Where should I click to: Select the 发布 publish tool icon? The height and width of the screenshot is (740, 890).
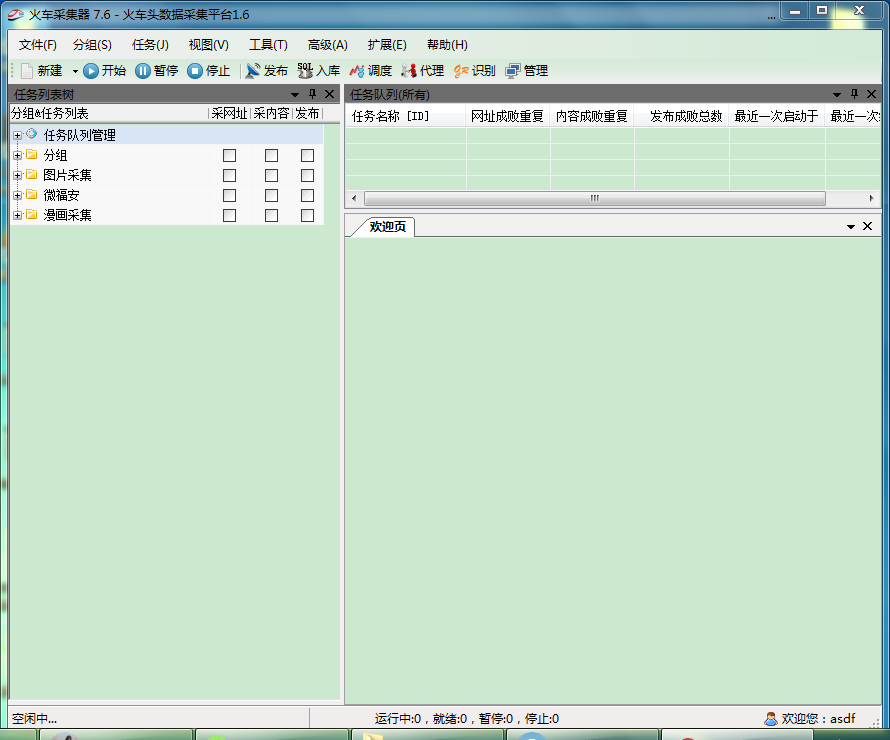[x=266, y=70]
